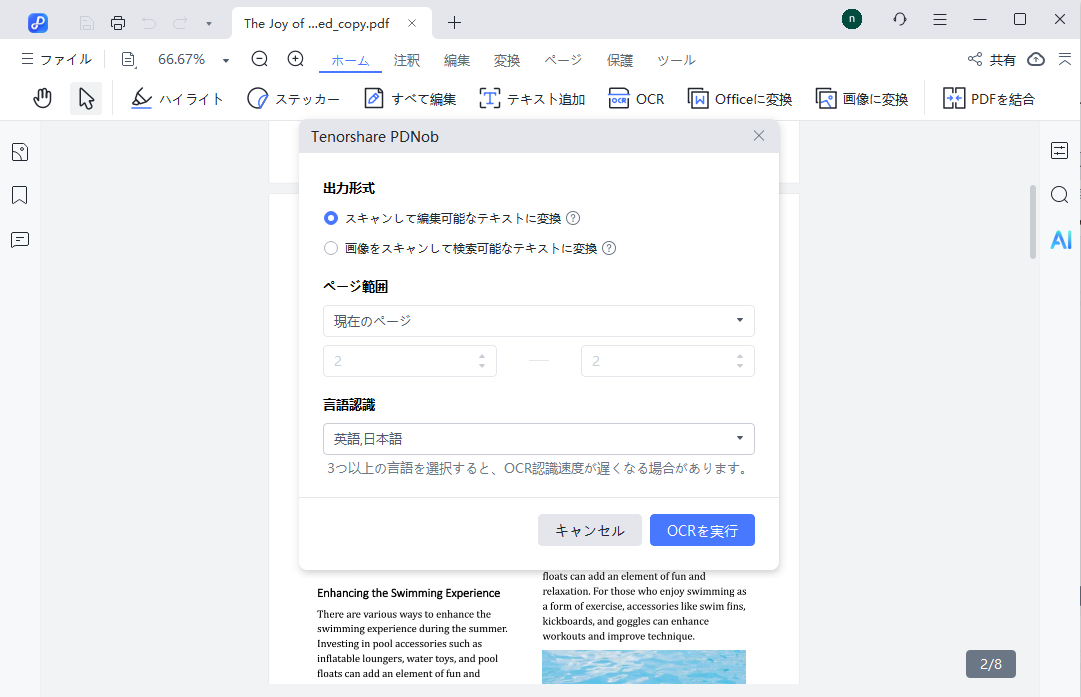Open the bookmarks panel
This screenshot has width=1081, height=697.
[20, 195]
